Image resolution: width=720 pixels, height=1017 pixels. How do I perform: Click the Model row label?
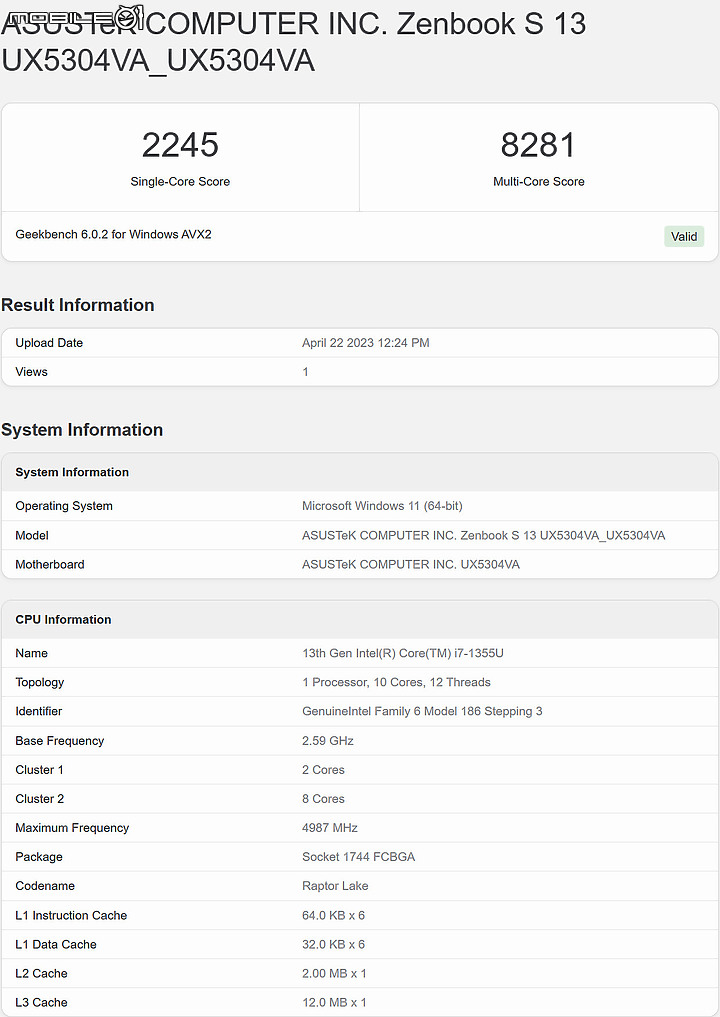pos(32,535)
